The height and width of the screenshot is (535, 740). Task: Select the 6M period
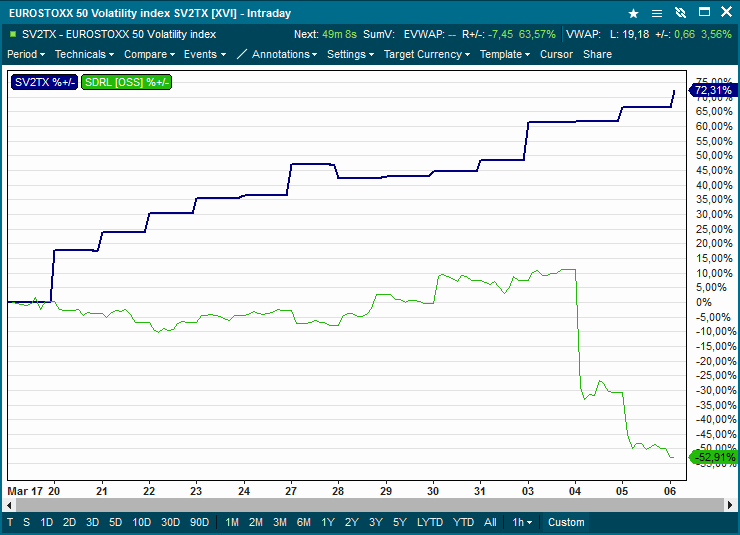(x=304, y=522)
